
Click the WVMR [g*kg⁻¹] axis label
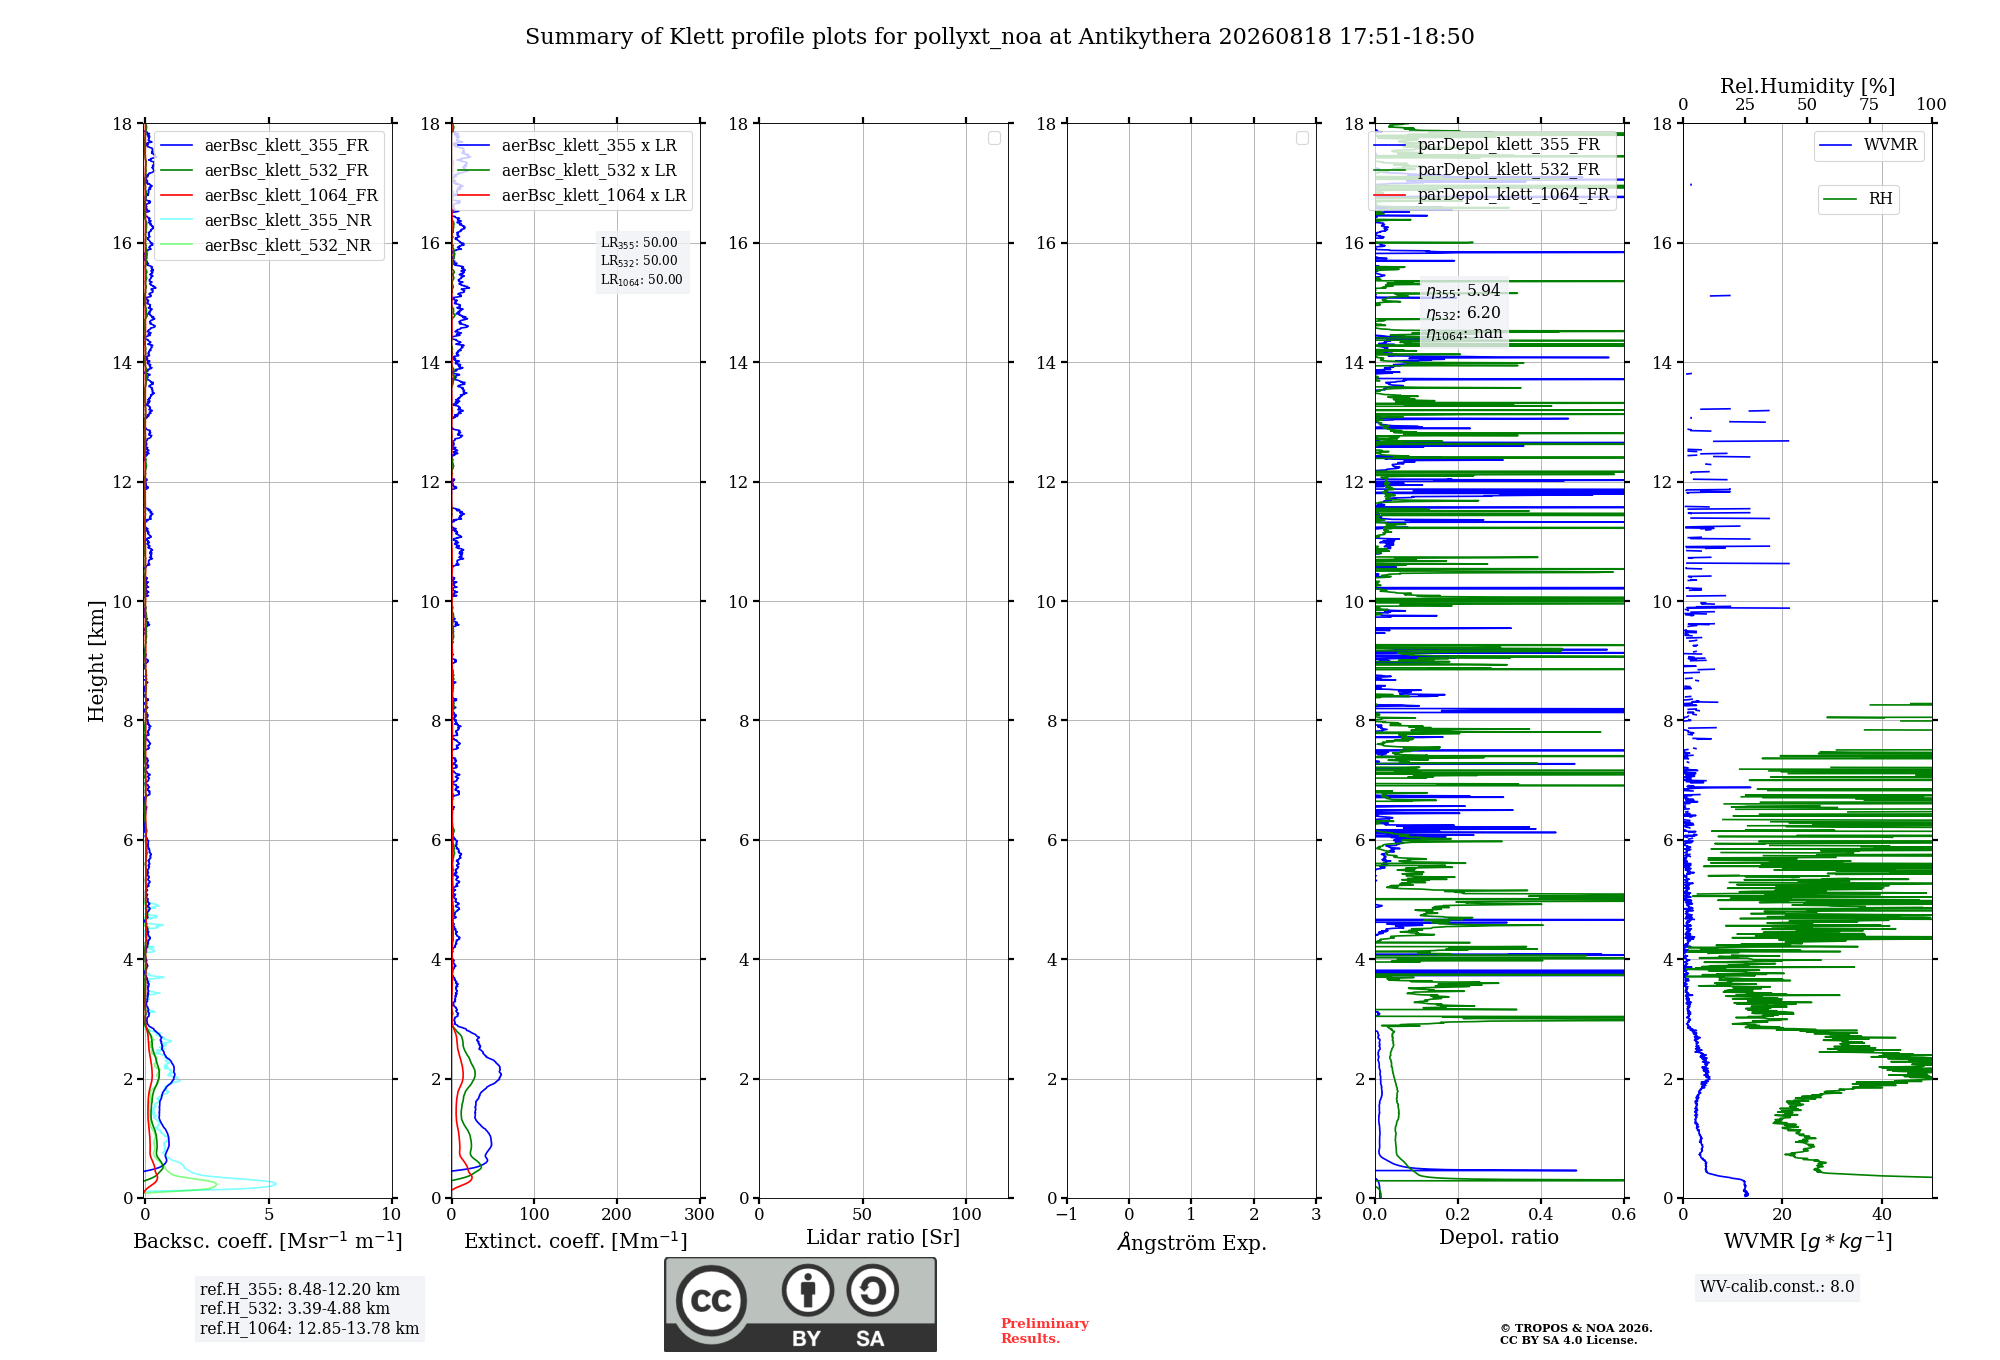(1808, 1242)
